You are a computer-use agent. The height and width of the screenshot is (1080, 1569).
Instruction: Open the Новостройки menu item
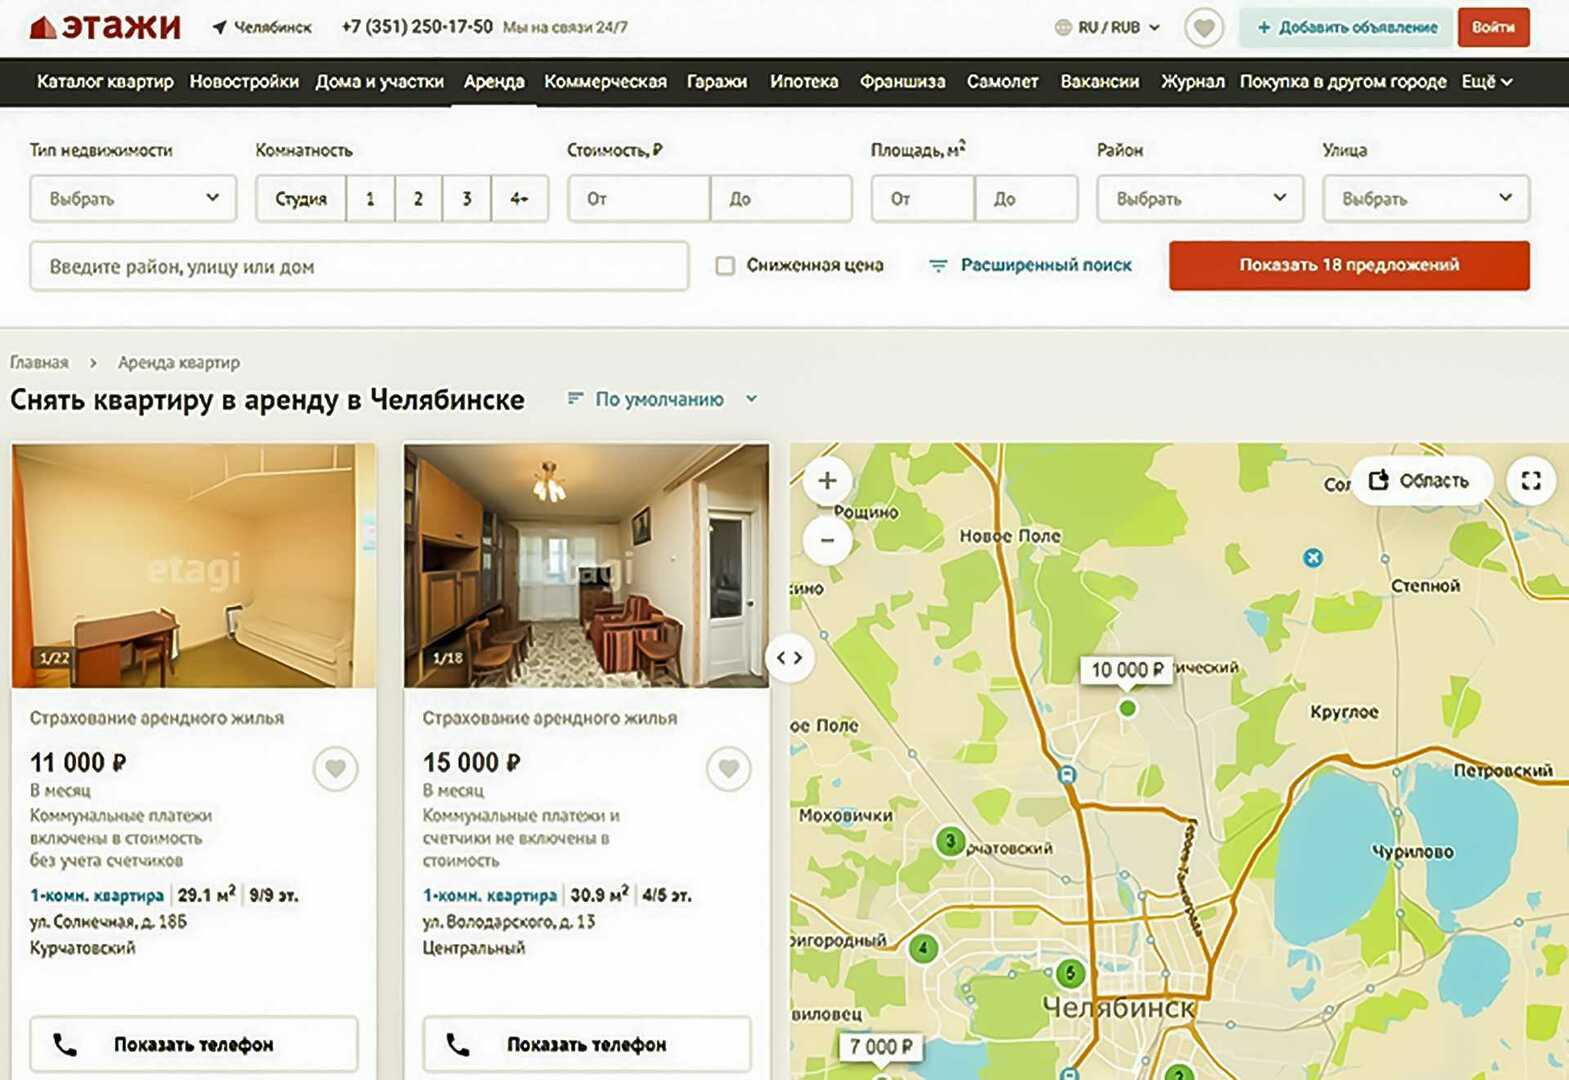244,82
